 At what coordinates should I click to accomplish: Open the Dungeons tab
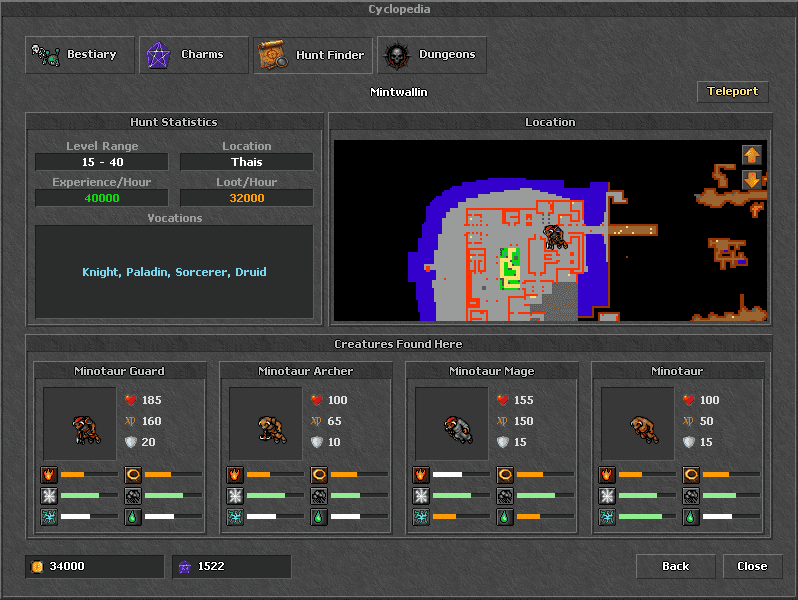click(432, 55)
